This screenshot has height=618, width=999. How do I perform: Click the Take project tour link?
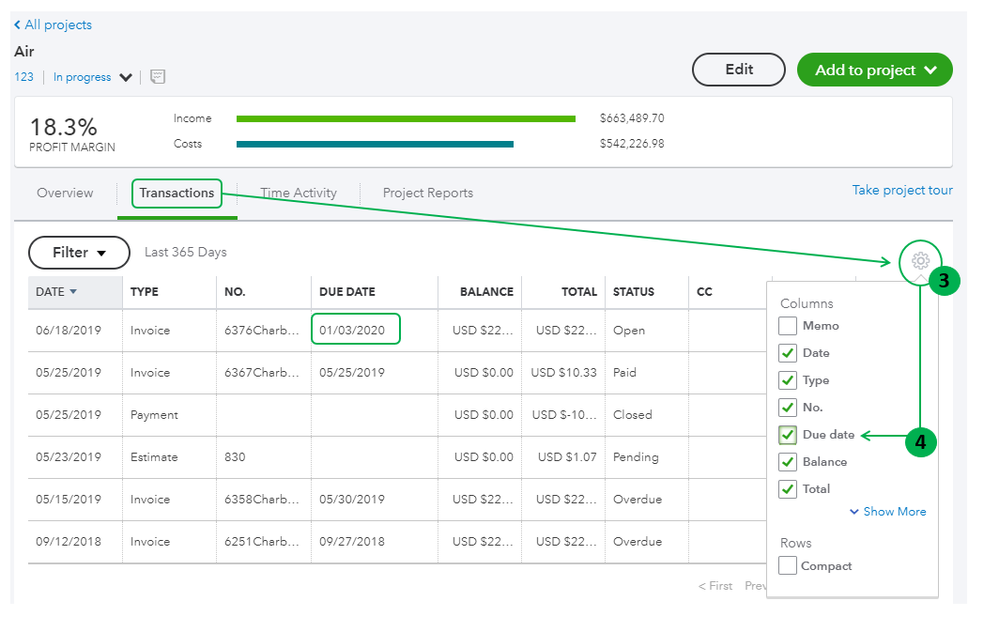[902, 190]
